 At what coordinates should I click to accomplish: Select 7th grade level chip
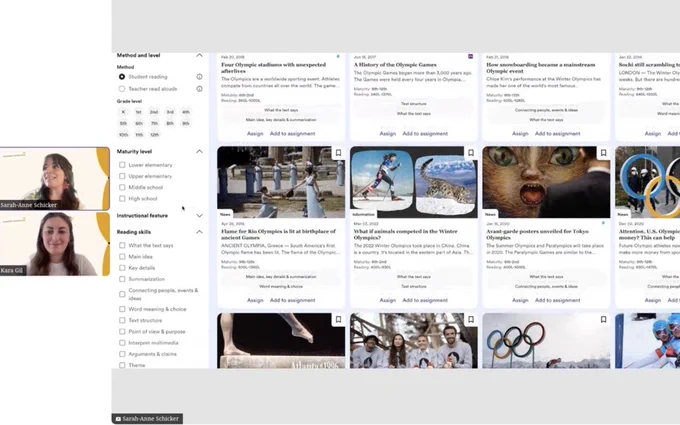point(154,123)
